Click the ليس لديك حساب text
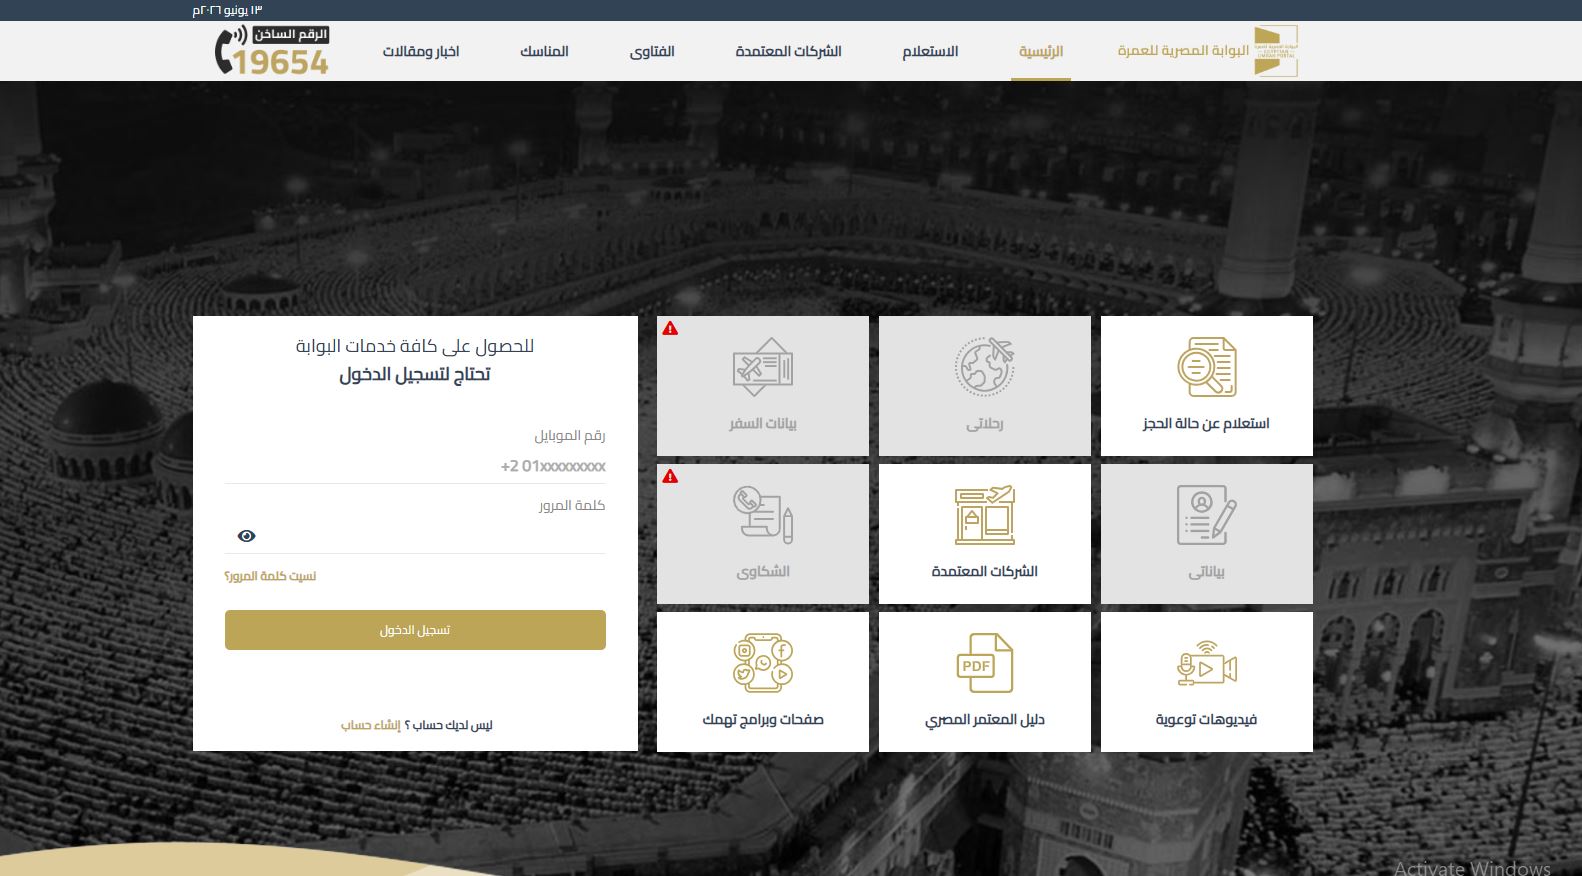Viewport: 1582px width, 876px height. [449, 725]
